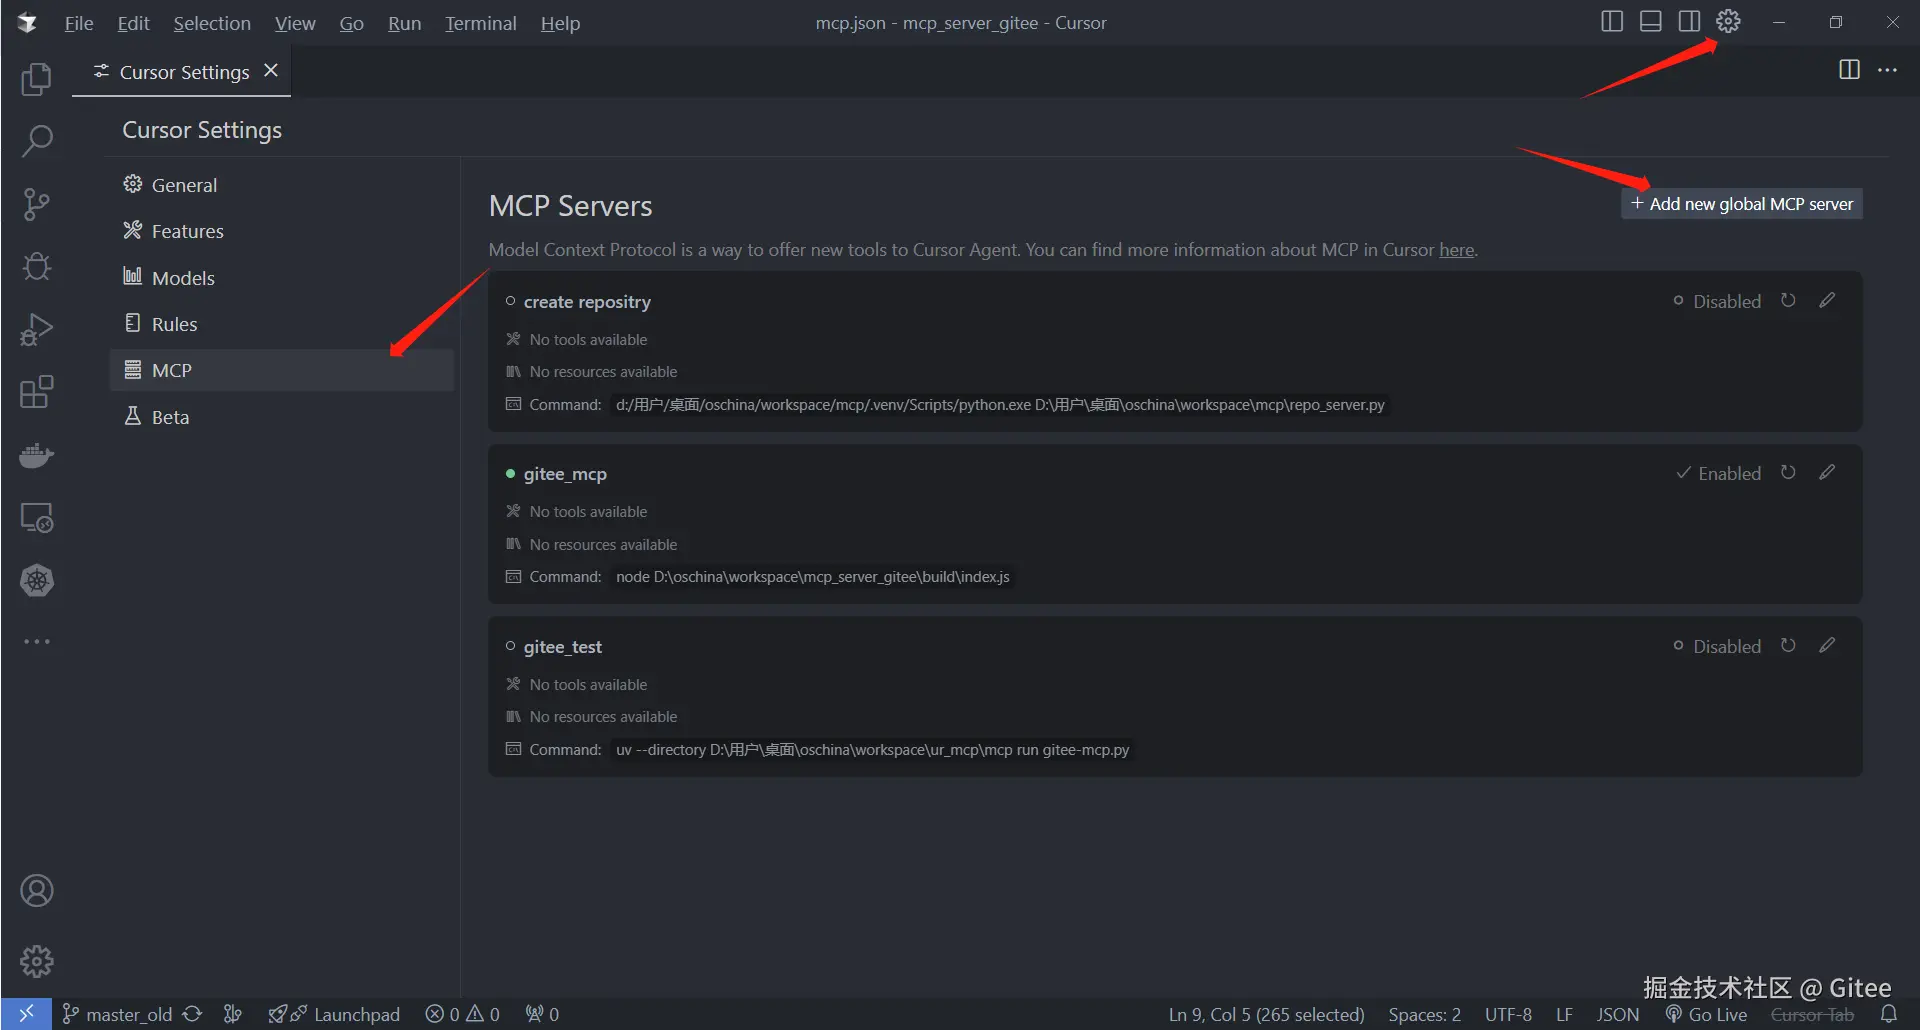Open the Go menu
Viewport: 1920px width, 1030px height.
click(351, 23)
